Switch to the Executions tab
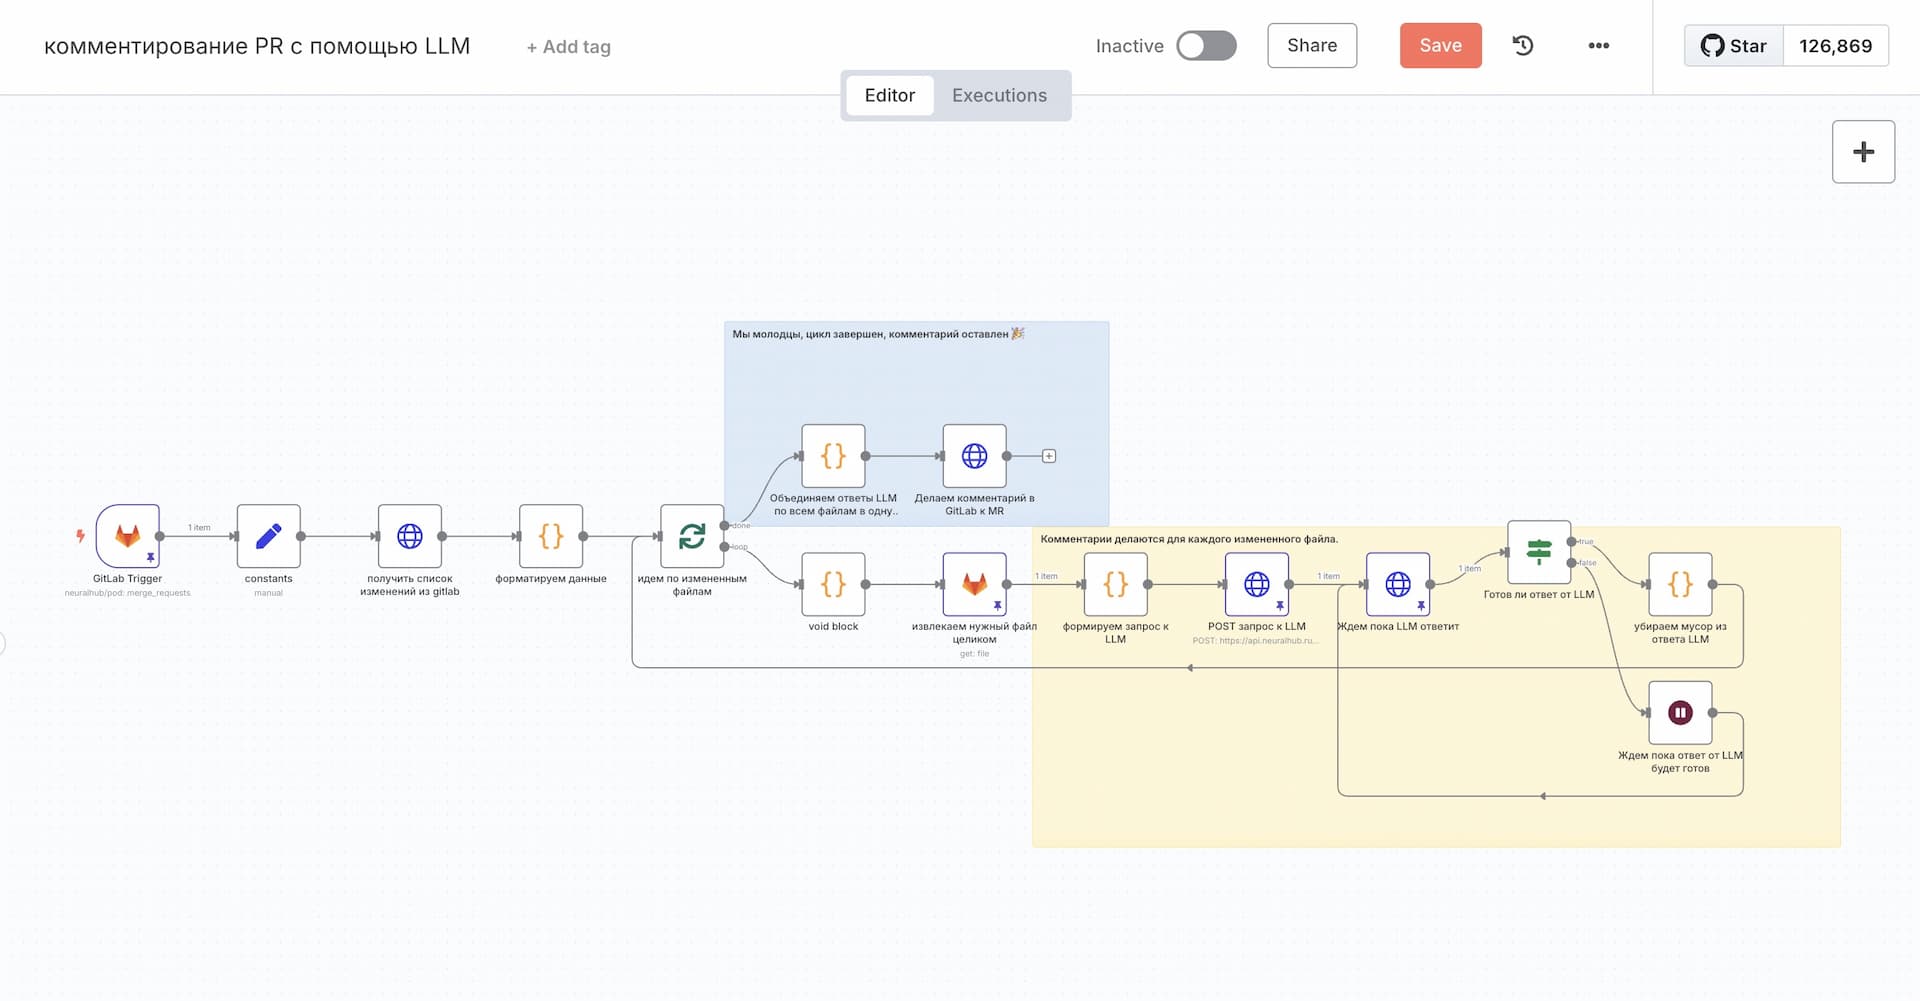1920x1001 pixels. click(x=999, y=95)
